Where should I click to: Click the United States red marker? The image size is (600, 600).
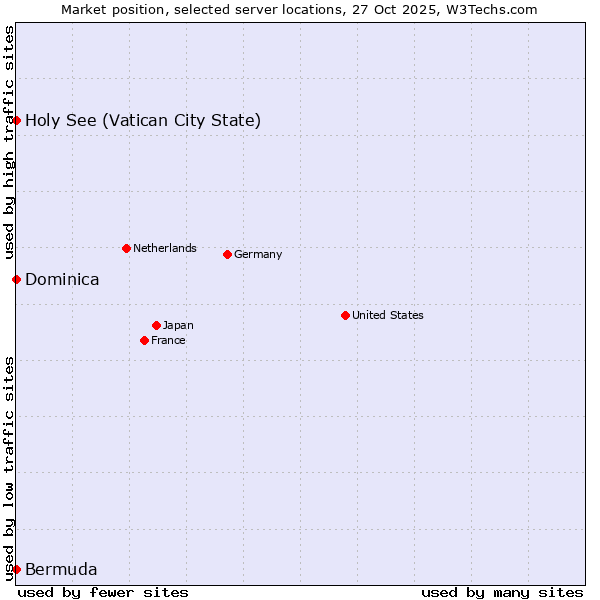[345, 315]
